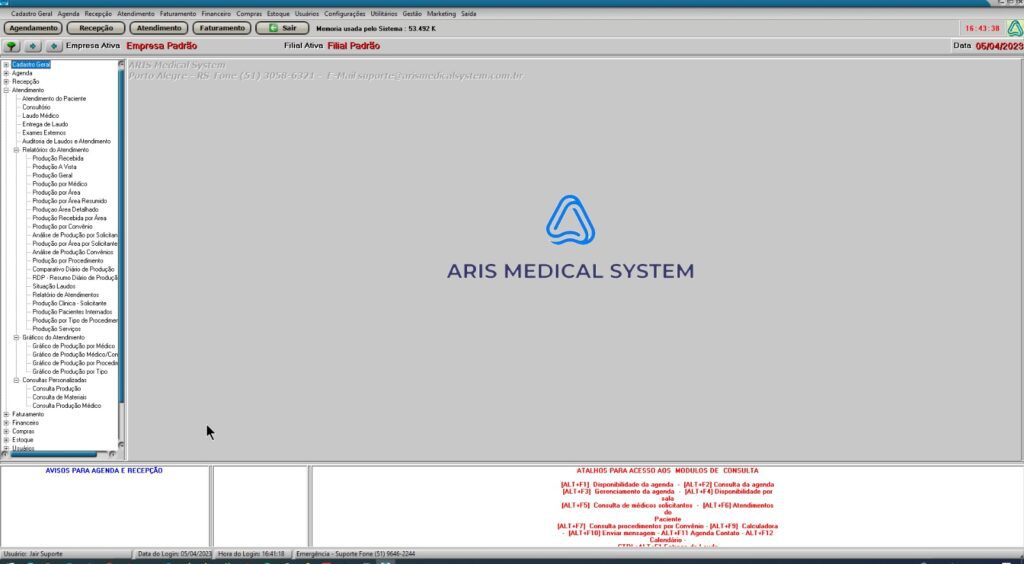This screenshot has height=564, width=1024.
Task: Expand the Agenda tree node
Action: 6,73
